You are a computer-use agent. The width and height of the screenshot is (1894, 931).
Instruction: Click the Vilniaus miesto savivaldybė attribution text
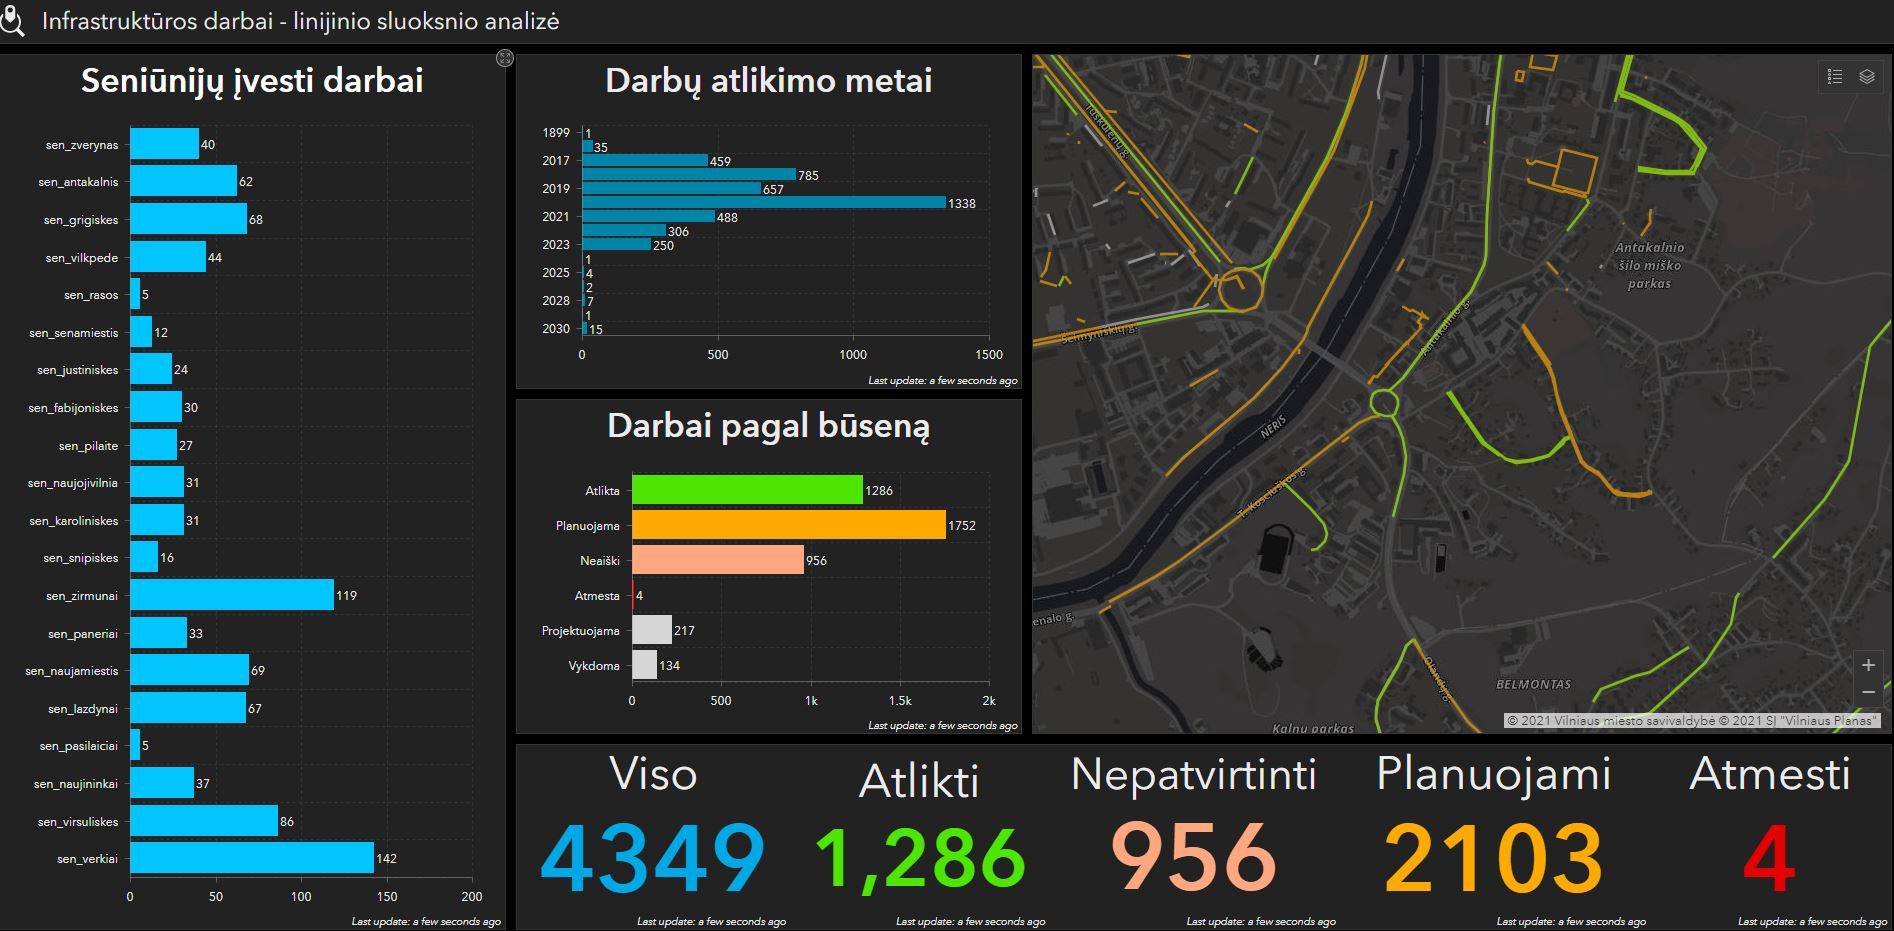coord(1610,720)
